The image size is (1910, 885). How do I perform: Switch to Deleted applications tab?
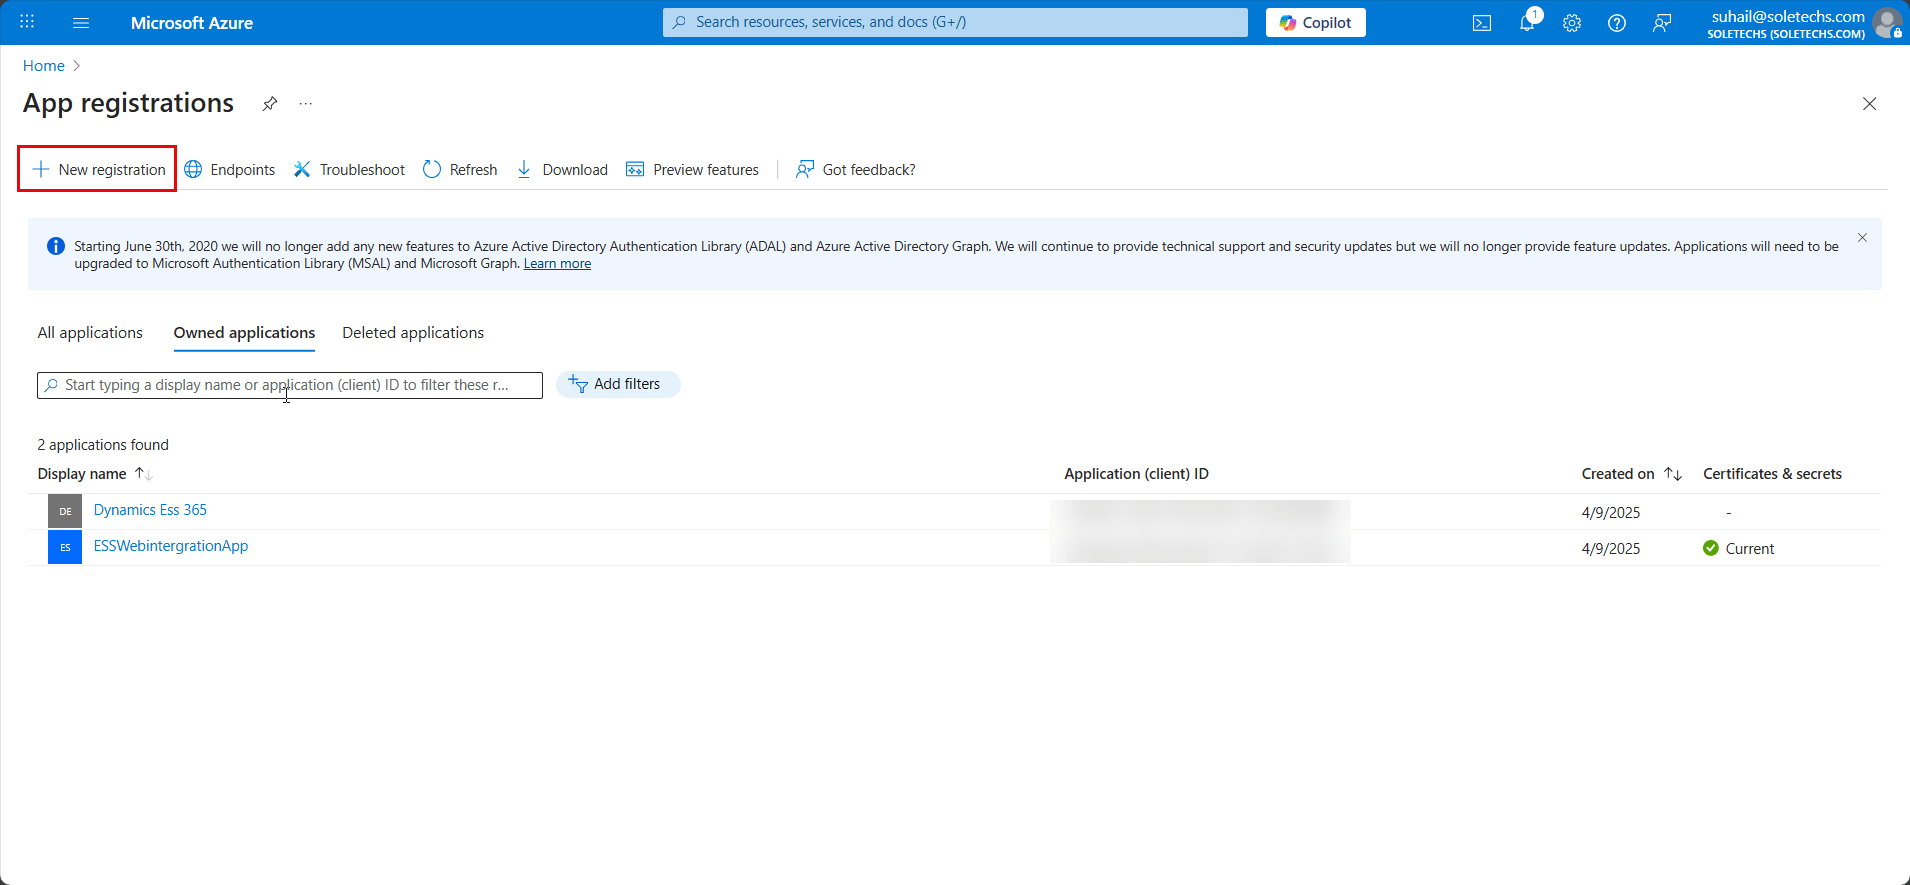413,333
